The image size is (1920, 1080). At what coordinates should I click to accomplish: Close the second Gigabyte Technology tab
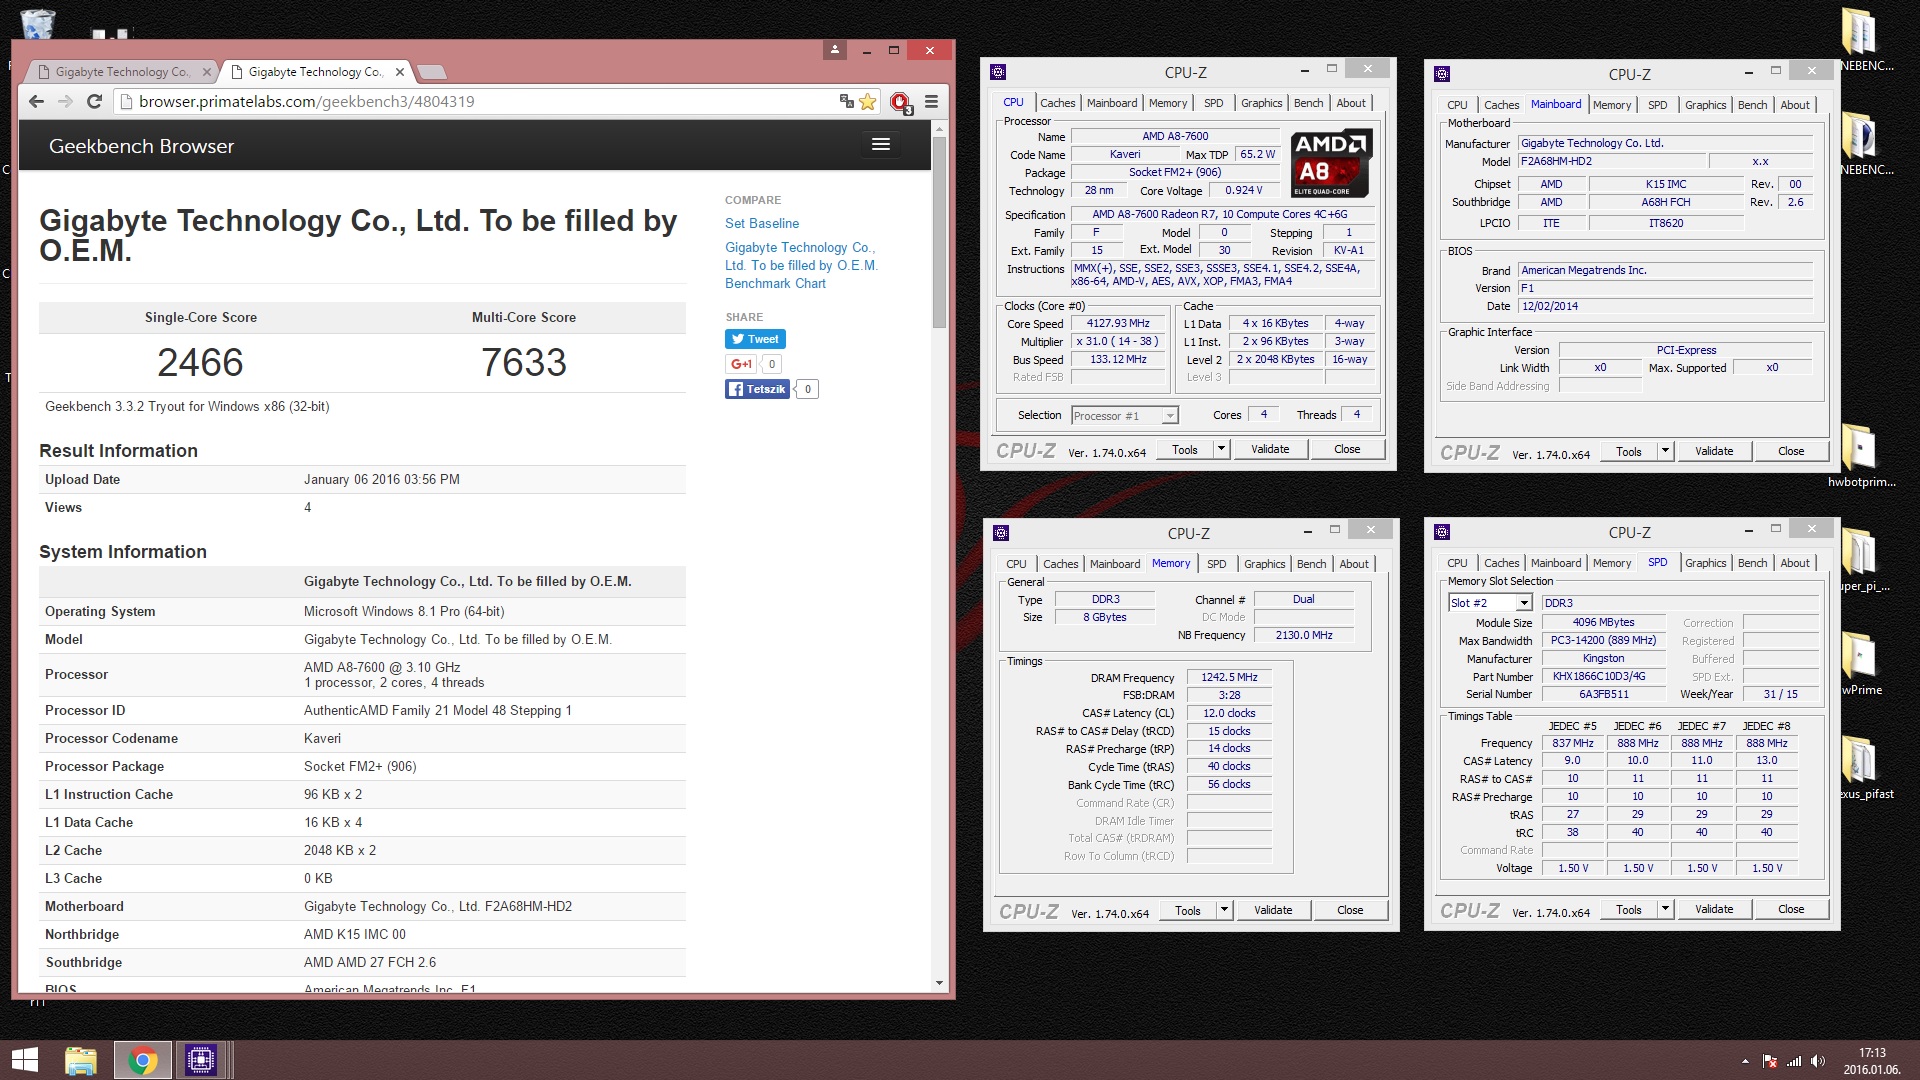click(x=399, y=72)
